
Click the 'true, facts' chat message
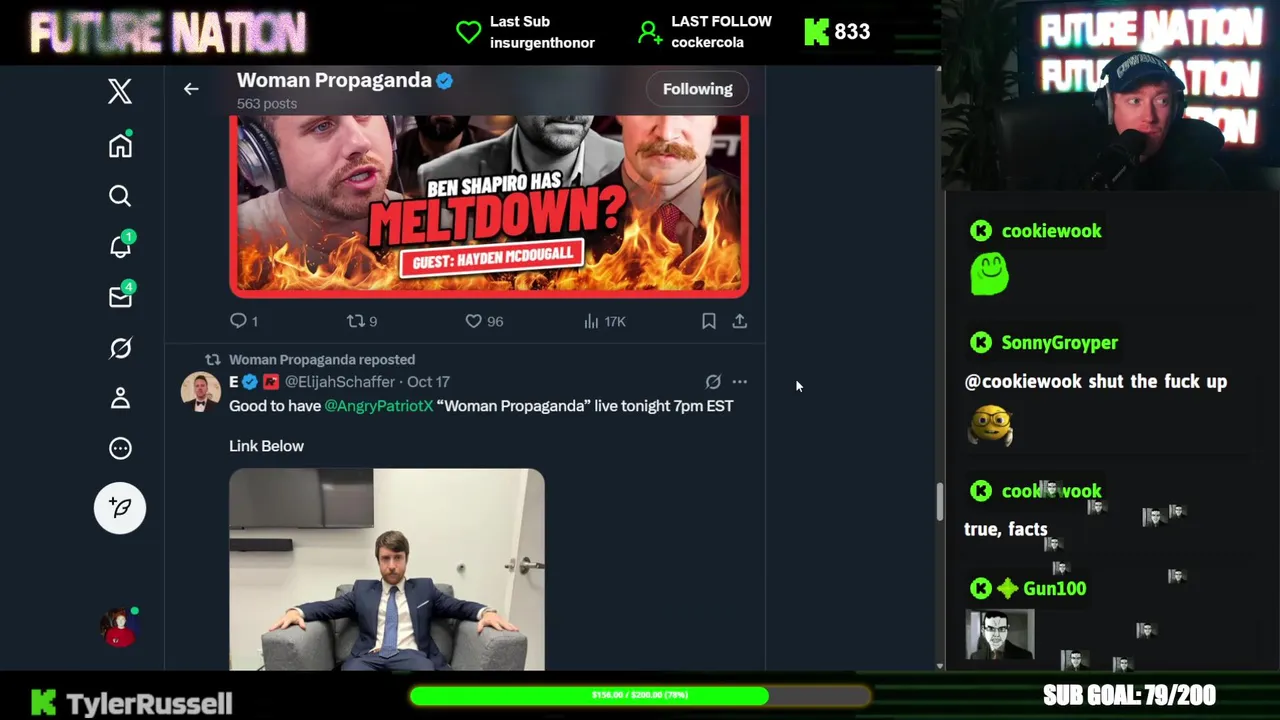(x=1006, y=530)
